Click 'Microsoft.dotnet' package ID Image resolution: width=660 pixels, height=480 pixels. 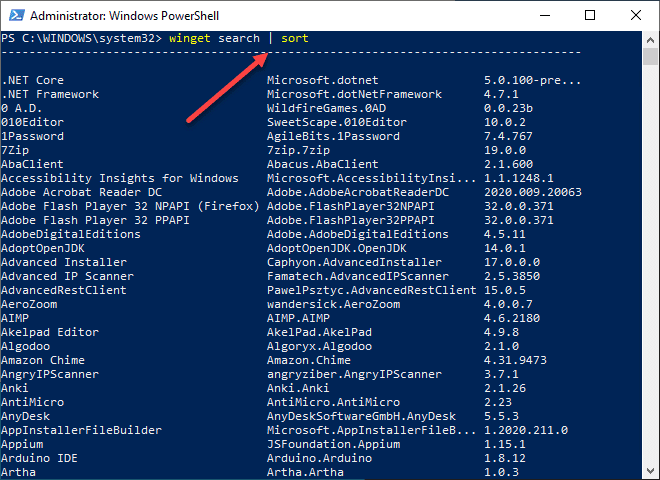[x=322, y=80]
